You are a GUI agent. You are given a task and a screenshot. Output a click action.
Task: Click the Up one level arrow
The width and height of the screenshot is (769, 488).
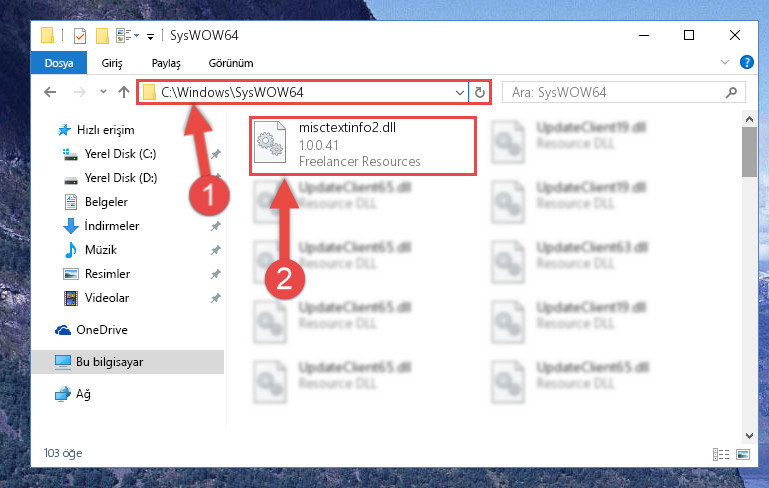(x=124, y=92)
